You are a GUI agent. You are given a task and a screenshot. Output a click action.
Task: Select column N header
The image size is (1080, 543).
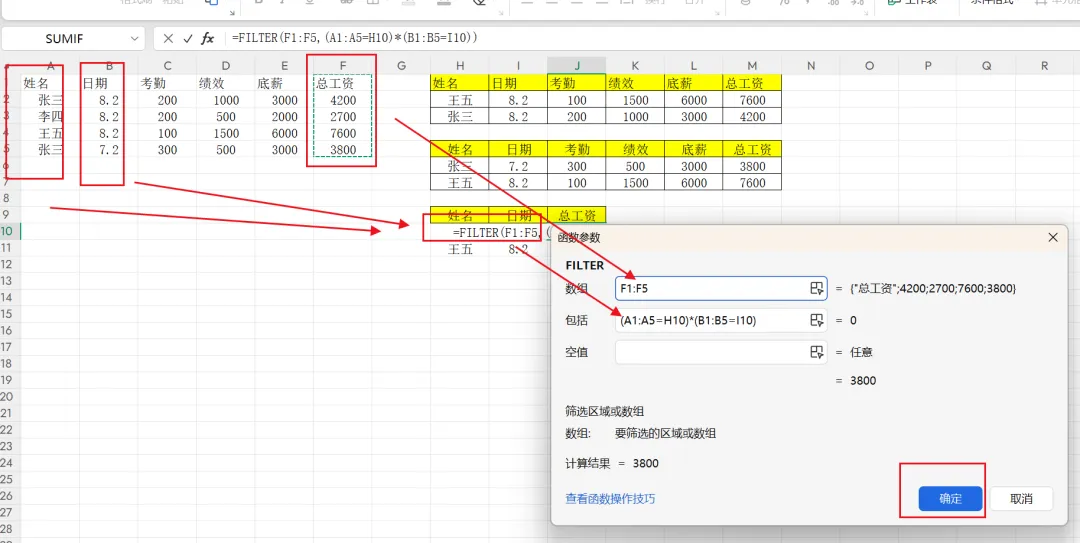coord(811,66)
